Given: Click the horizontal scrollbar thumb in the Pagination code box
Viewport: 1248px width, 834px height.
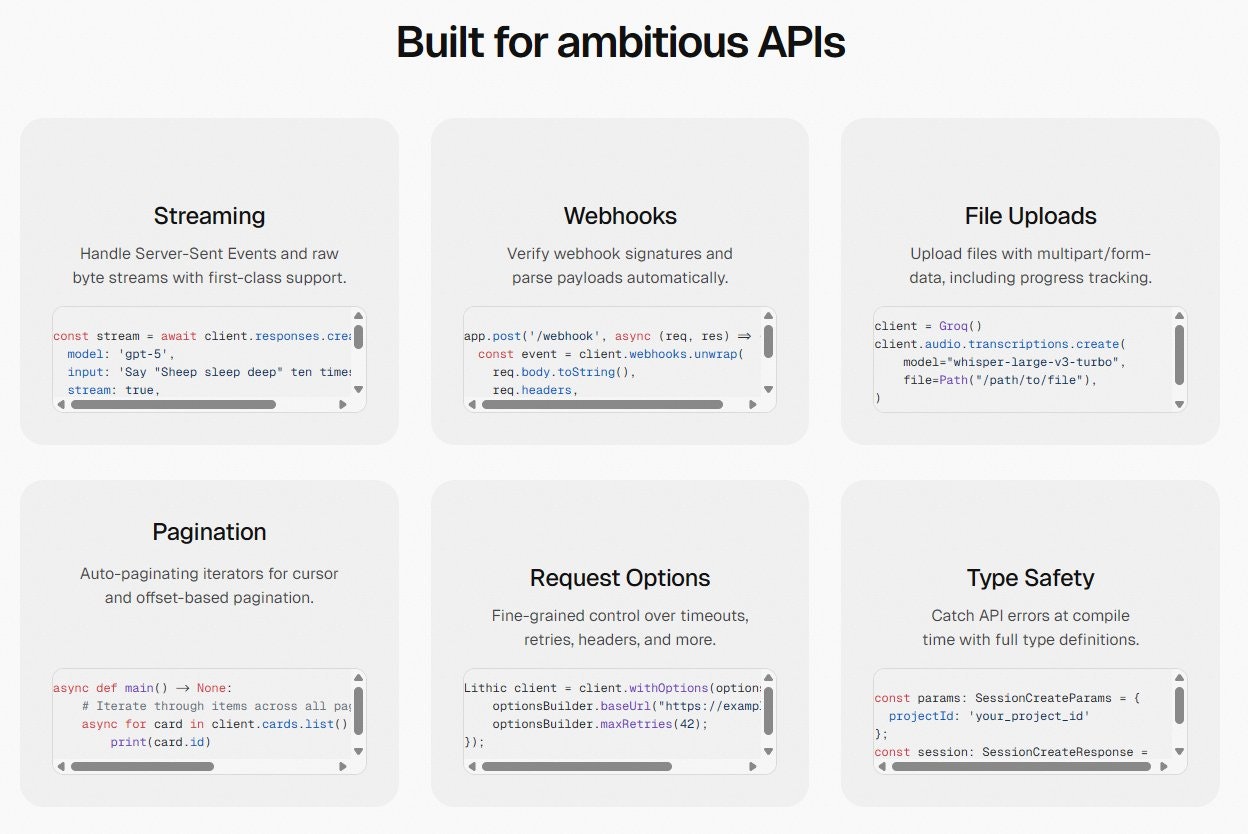Looking at the screenshot, I should pyautogui.click(x=142, y=766).
